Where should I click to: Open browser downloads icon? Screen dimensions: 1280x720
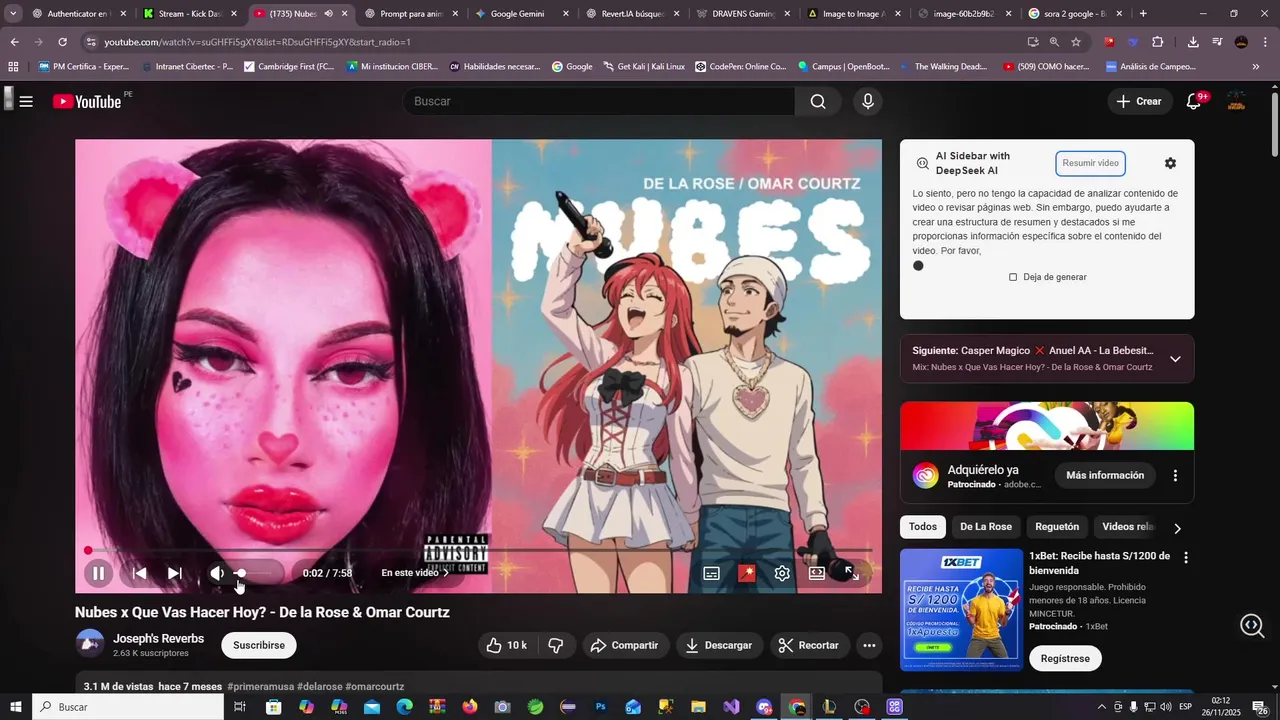pos(1193,42)
